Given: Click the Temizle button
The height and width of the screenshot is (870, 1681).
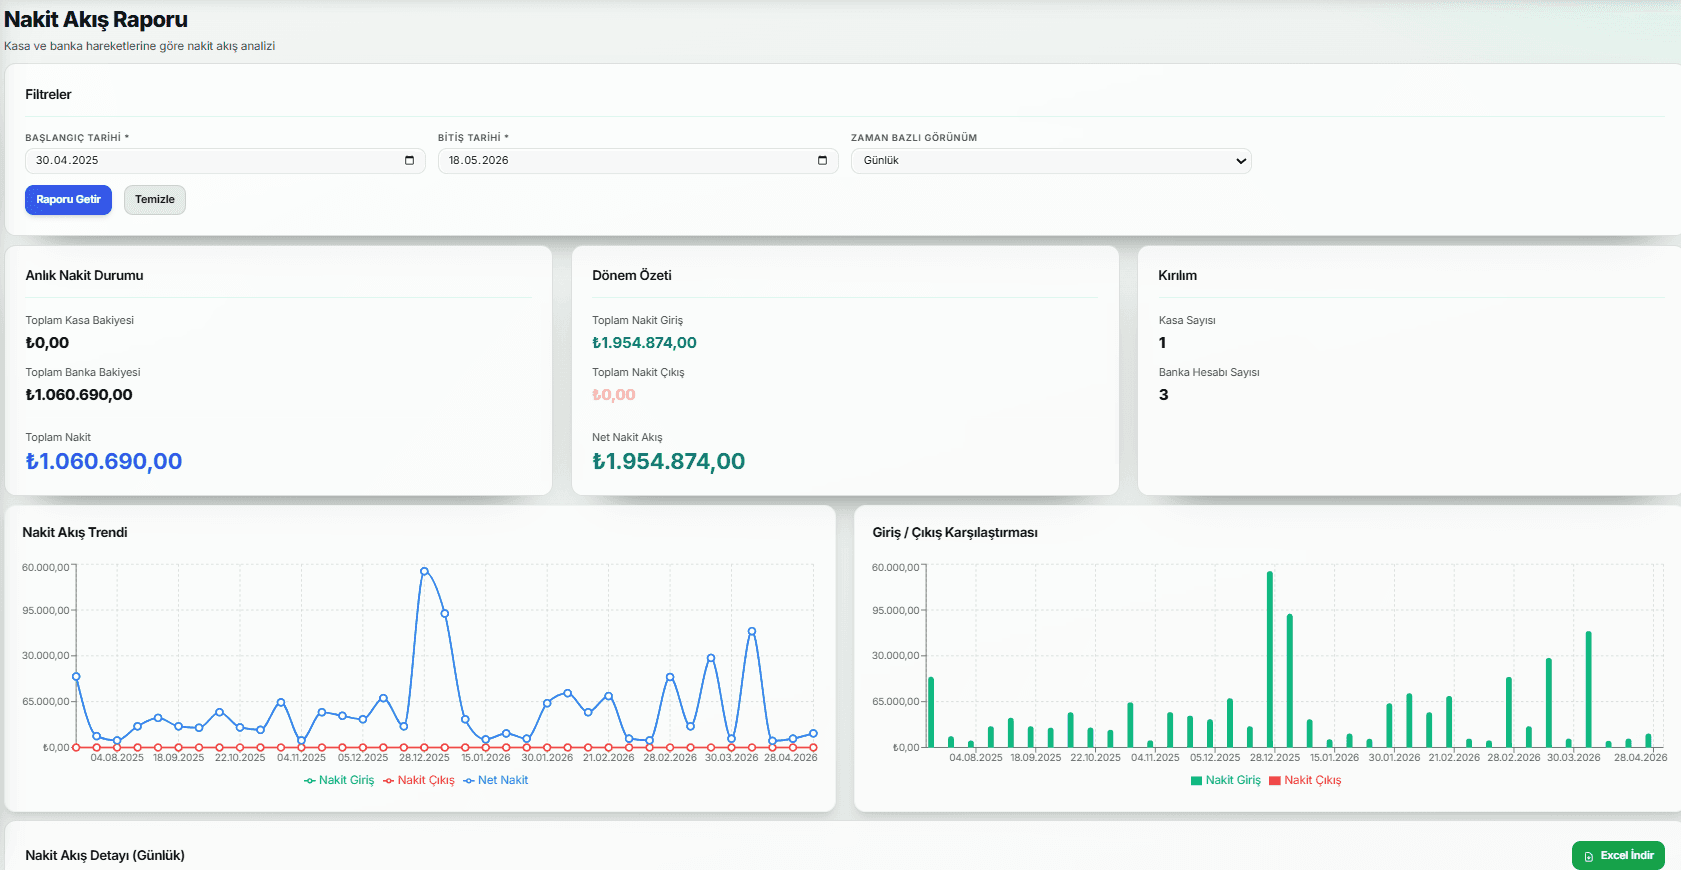Looking at the screenshot, I should [155, 200].
